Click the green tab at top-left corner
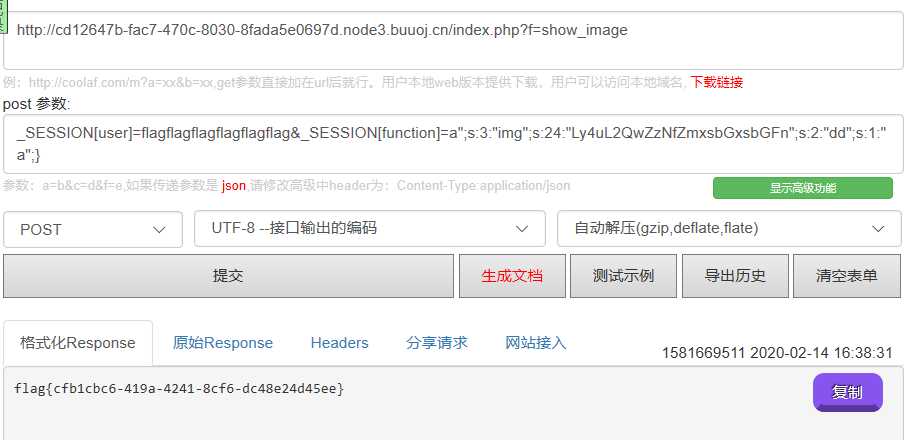The height and width of the screenshot is (440, 913). (3, 16)
